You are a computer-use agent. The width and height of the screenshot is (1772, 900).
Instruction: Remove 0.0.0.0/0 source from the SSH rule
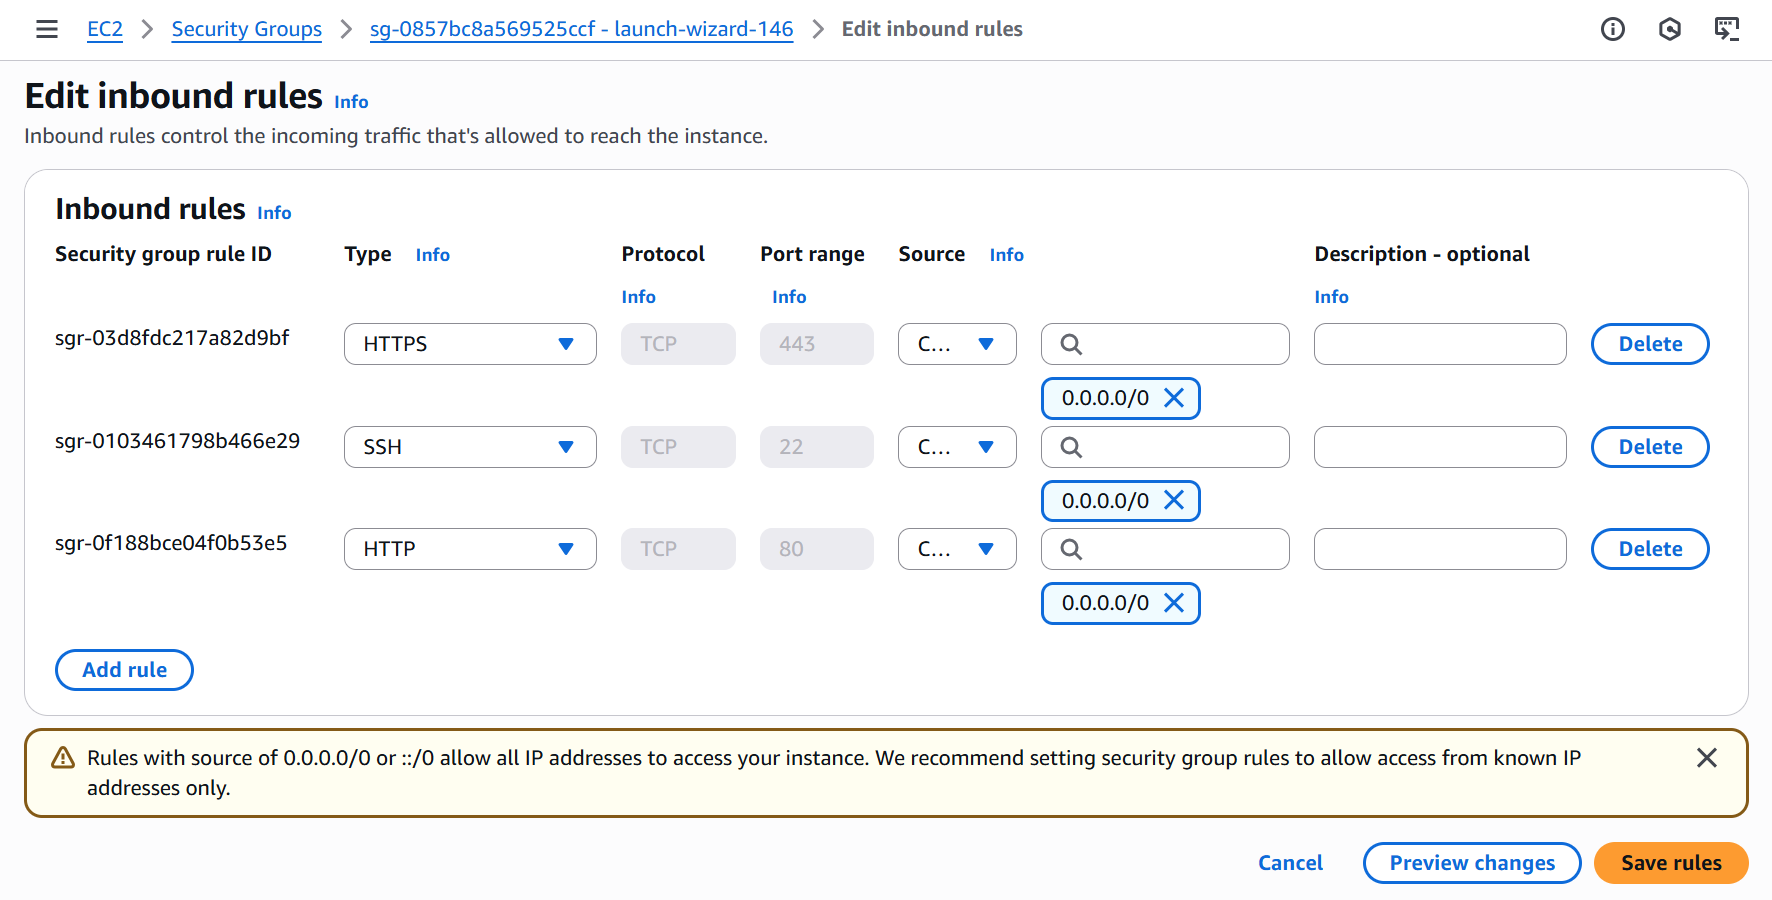[1174, 500]
